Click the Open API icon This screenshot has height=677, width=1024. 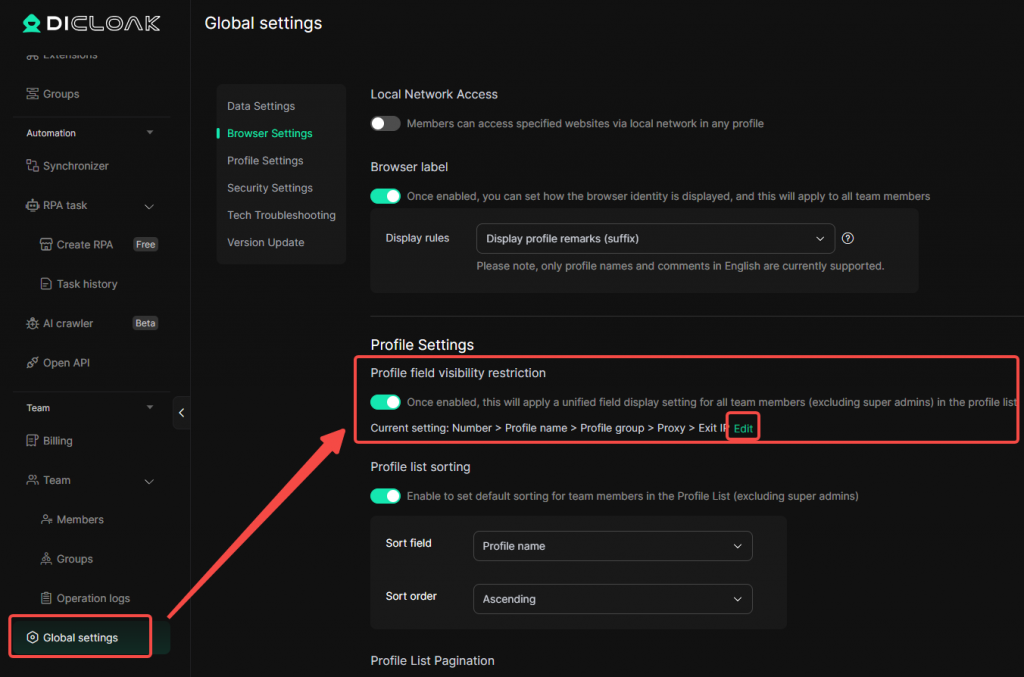point(33,363)
